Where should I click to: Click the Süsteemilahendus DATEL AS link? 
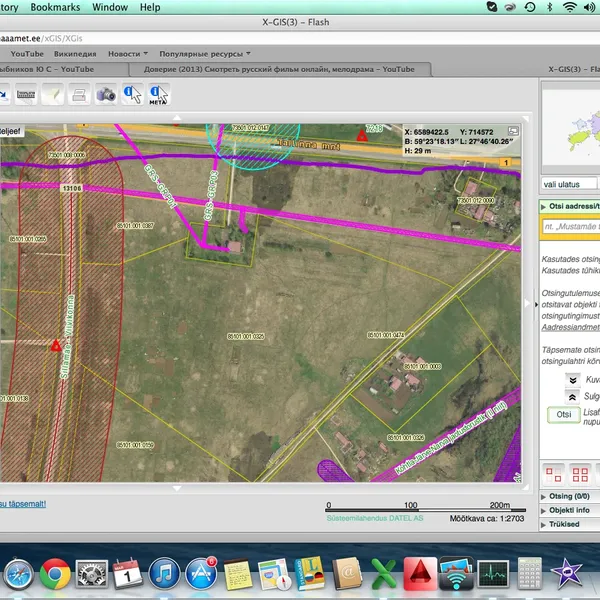375,518
